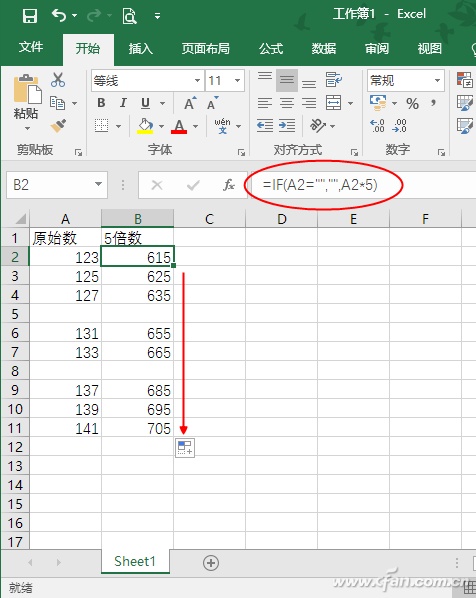Open Customize Quick Access Toolbar dropdown
The width and height of the screenshot is (476, 598).
tap(157, 16)
